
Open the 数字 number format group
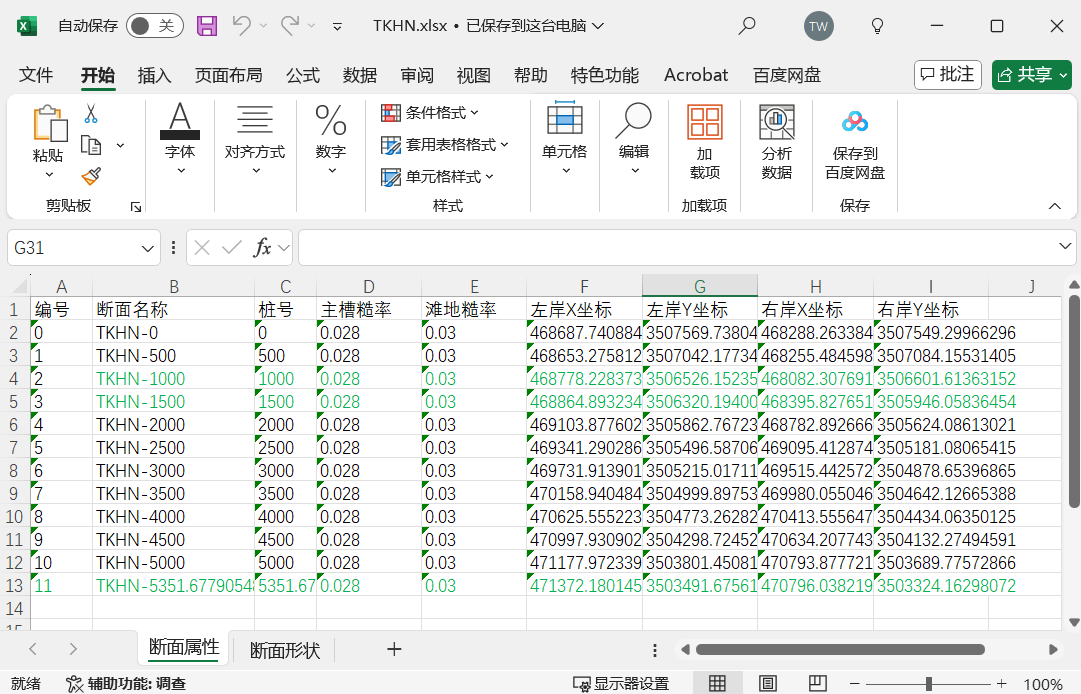click(x=331, y=138)
